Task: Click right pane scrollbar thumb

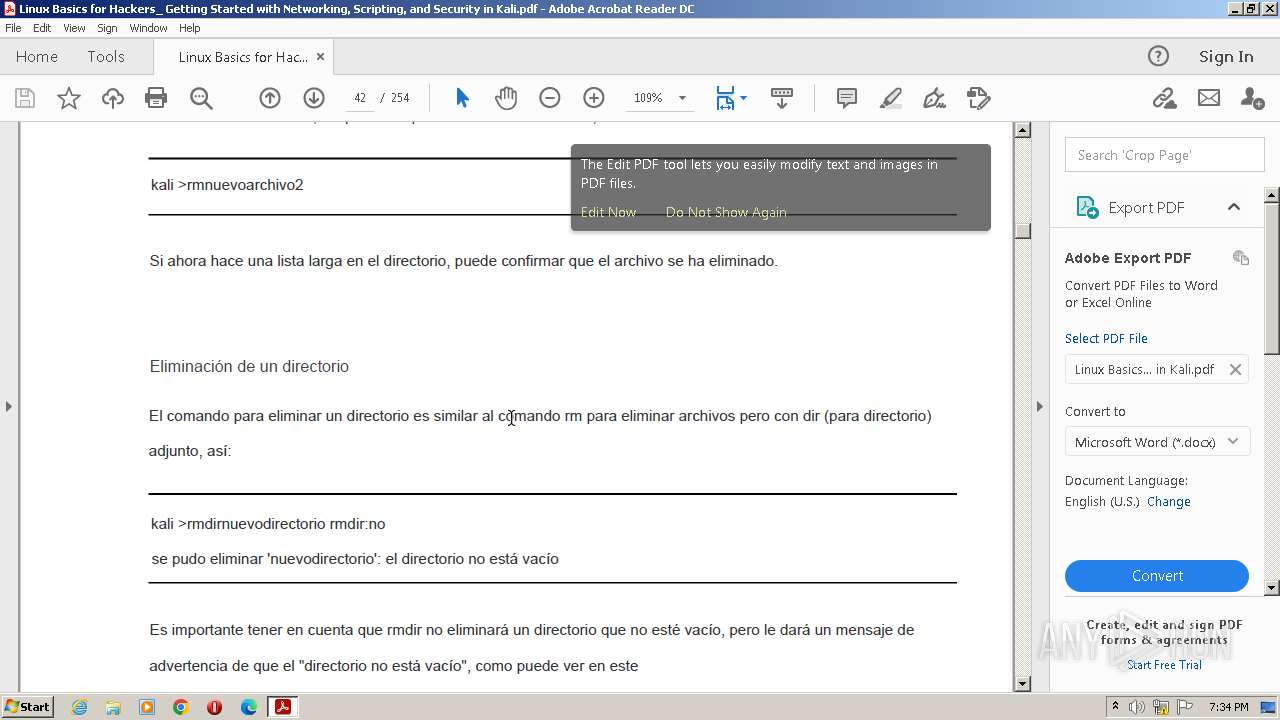Action: click(1272, 278)
